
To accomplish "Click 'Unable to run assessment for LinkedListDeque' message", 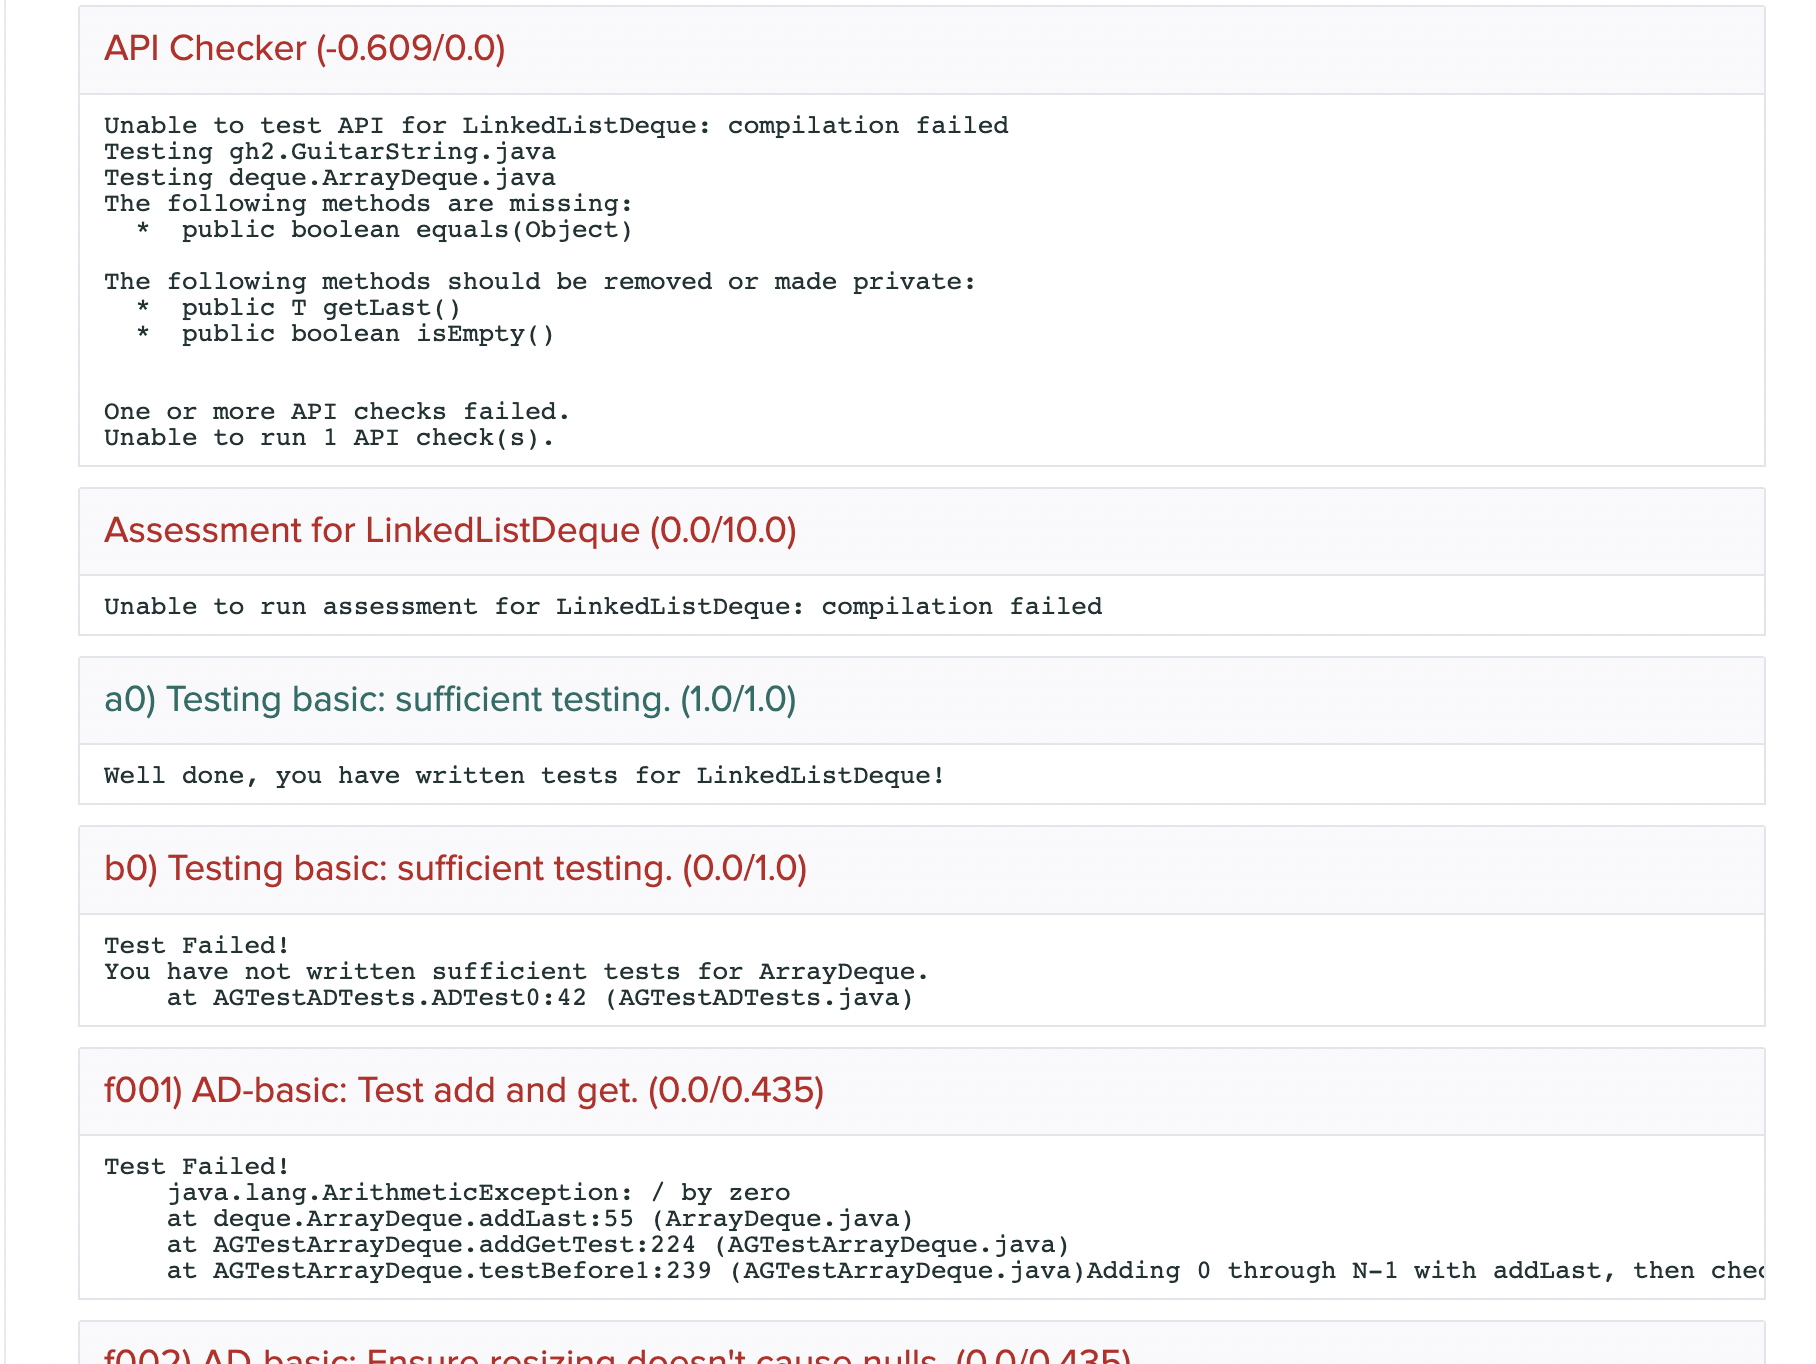I will (602, 607).
